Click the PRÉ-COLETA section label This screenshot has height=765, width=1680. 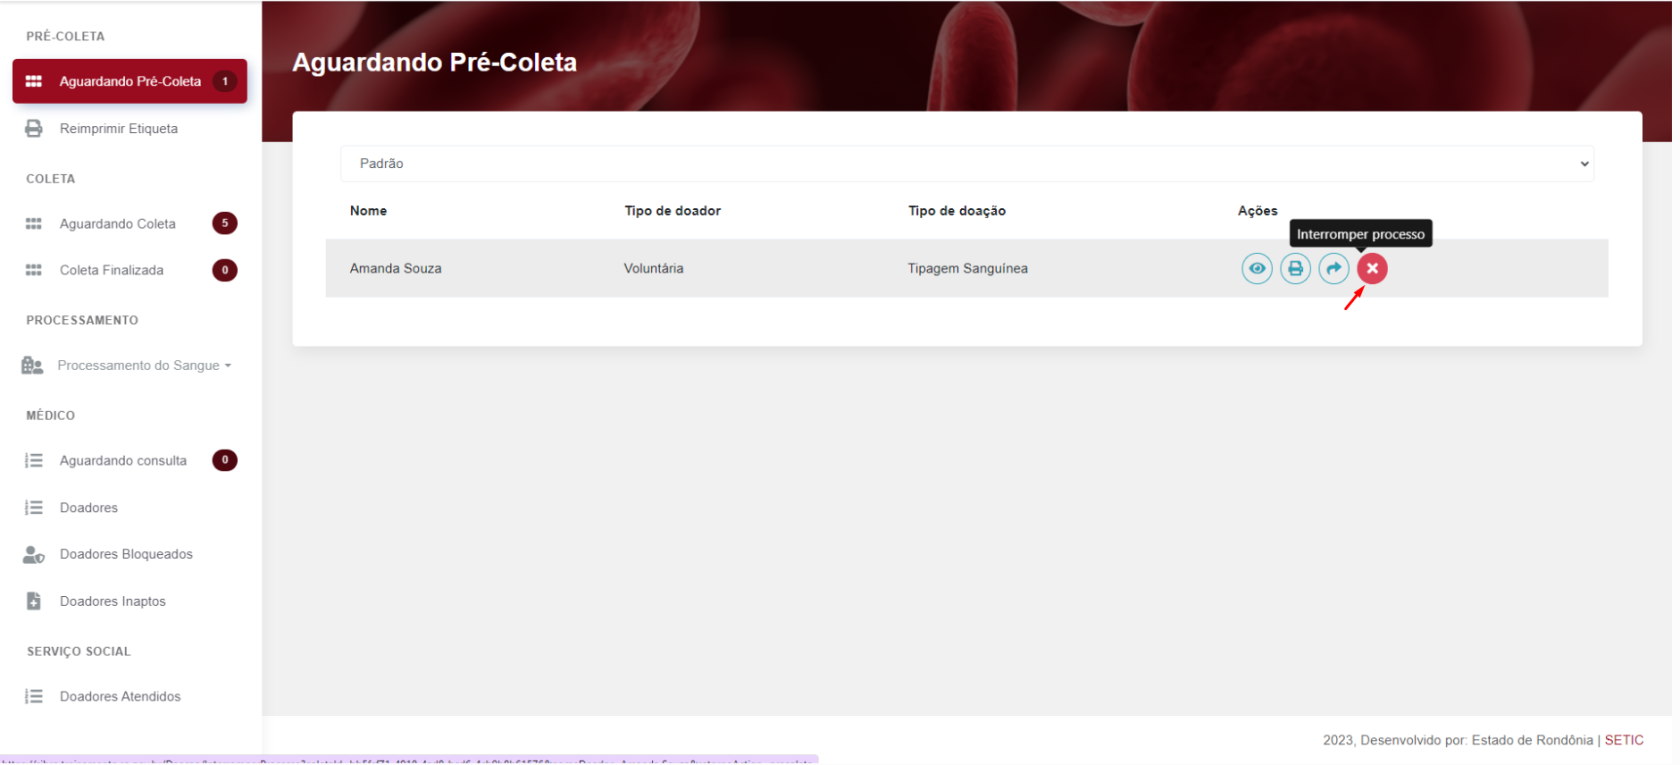65,36
